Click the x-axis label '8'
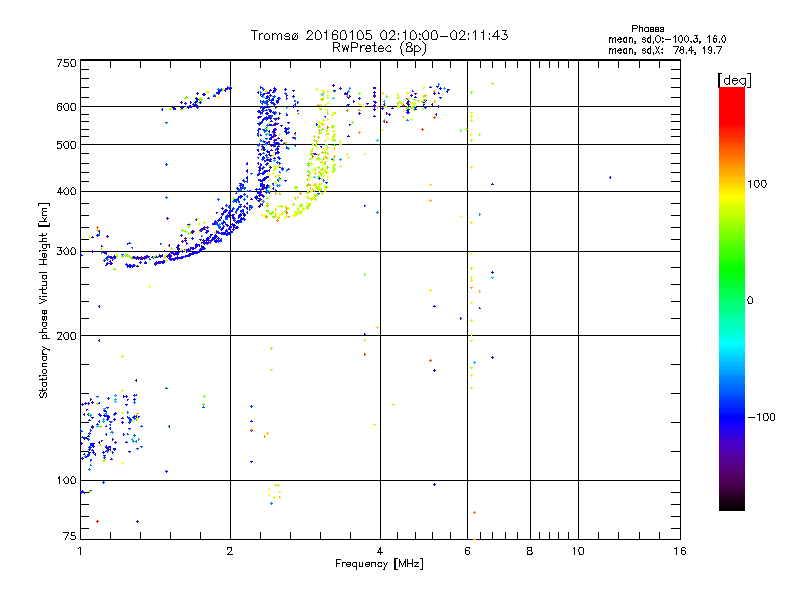Image resolution: width=800 pixels, height=600 pixels. point(530,551)
